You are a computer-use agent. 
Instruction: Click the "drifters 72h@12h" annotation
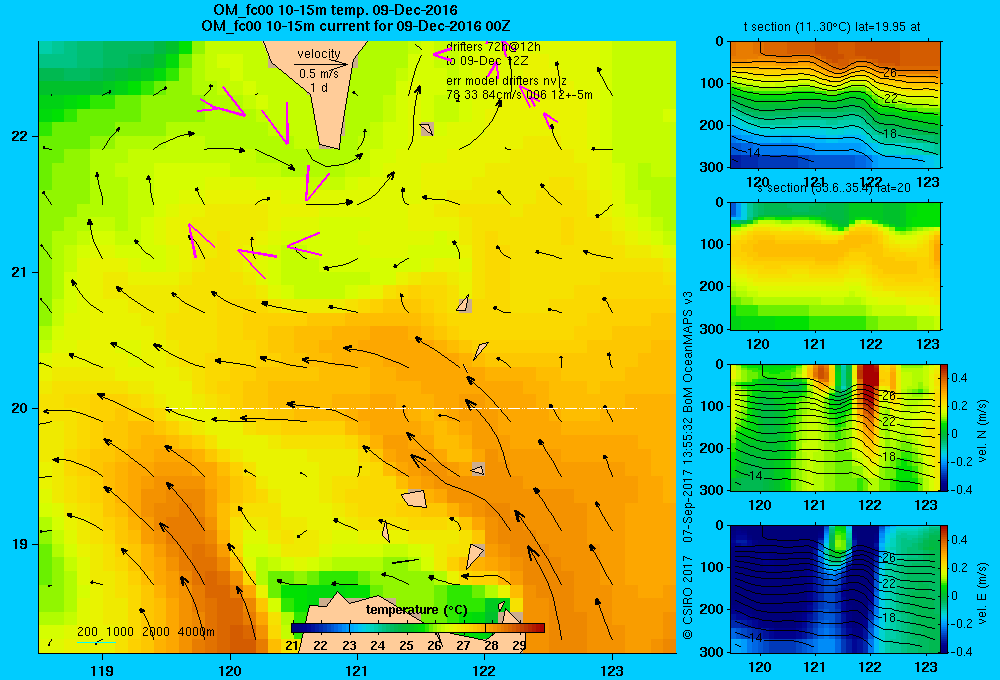[x=493, y=47]
